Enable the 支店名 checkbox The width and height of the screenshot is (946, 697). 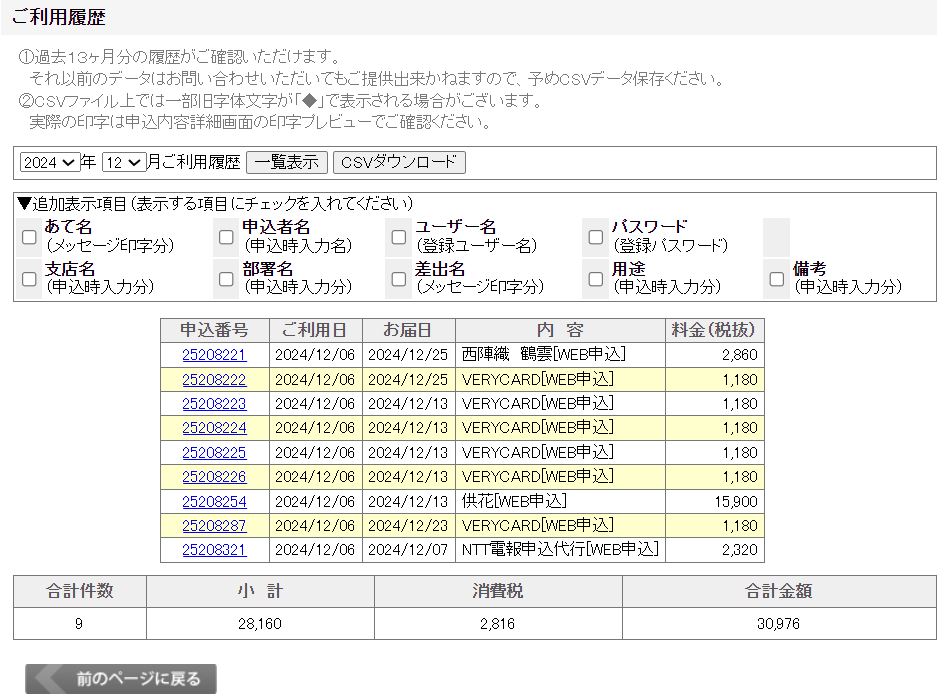[29, 280]
